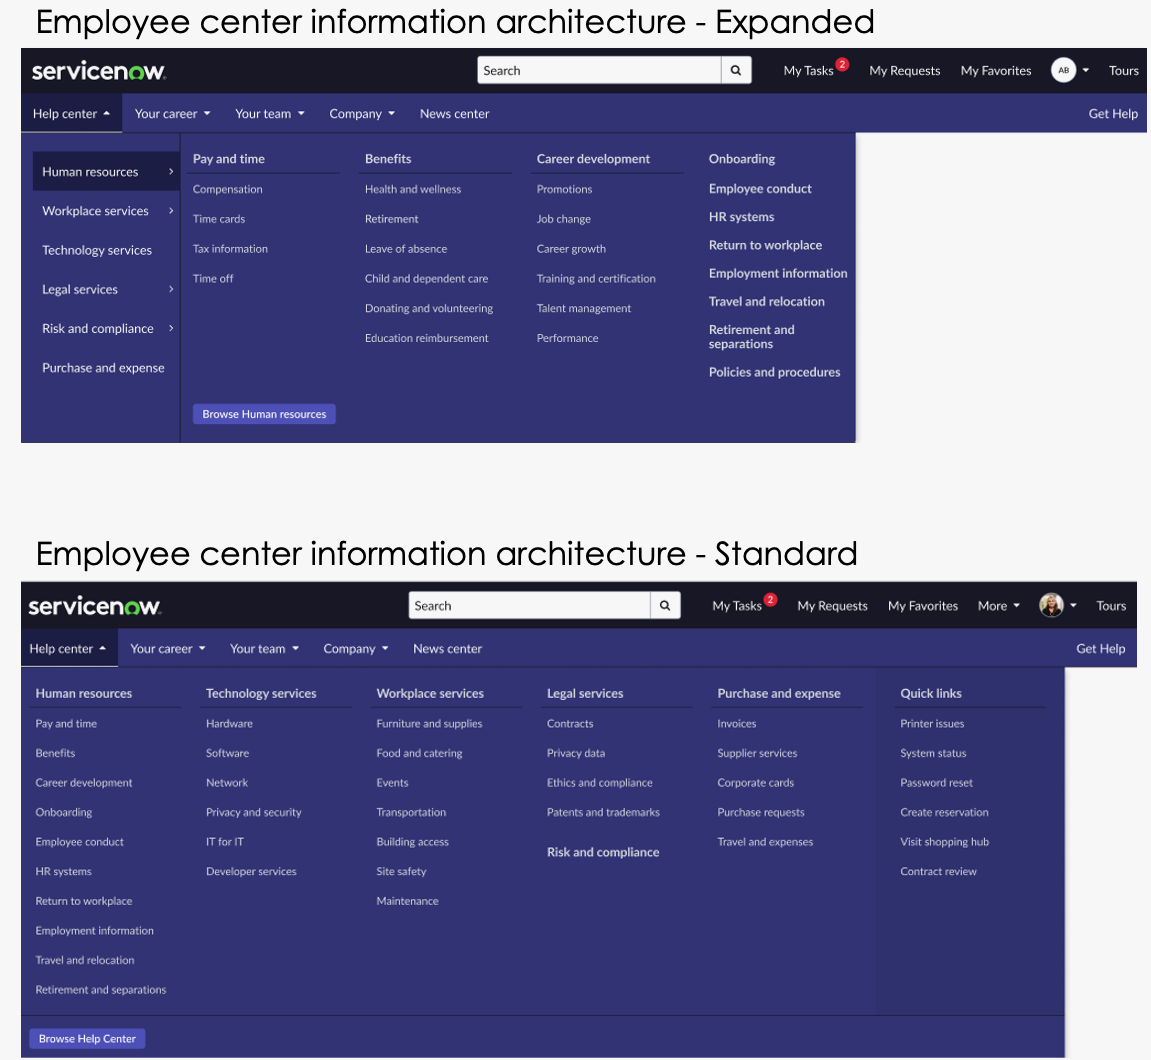
Task: Open the Time cards link
Action: coord(219,219)
